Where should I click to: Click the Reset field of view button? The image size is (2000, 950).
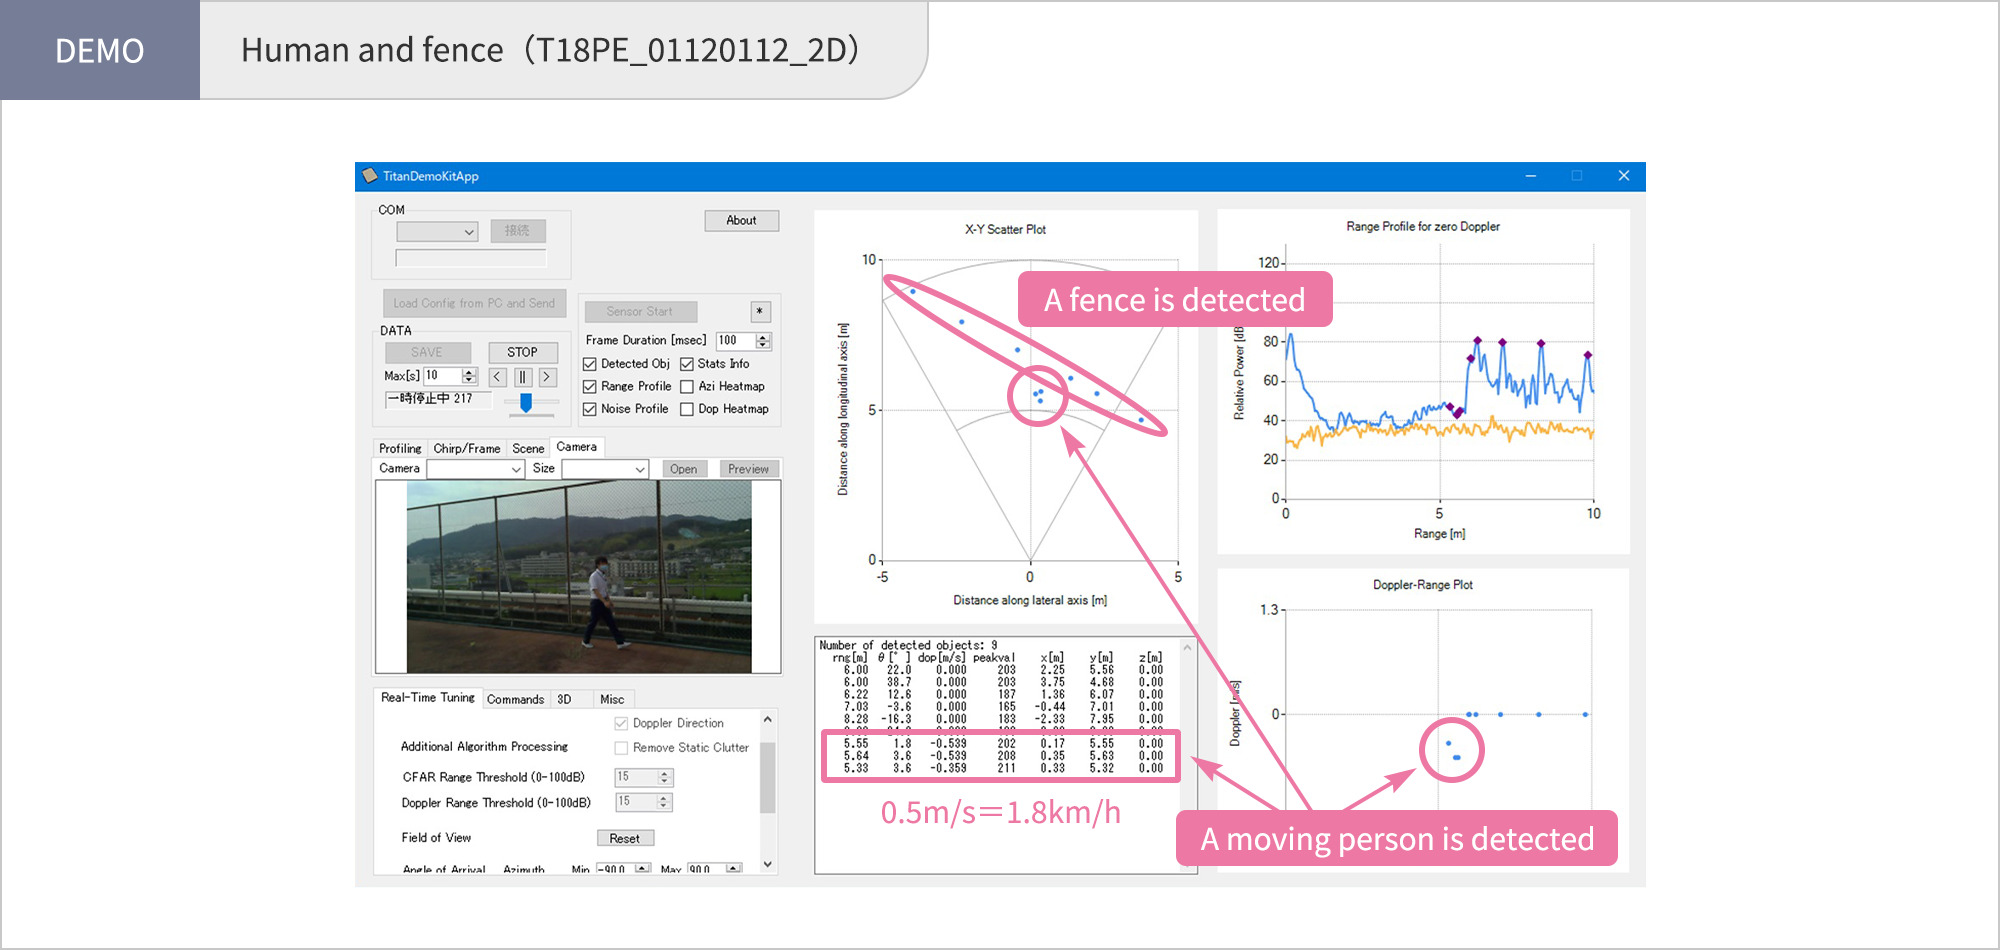[x=625, y=839]
